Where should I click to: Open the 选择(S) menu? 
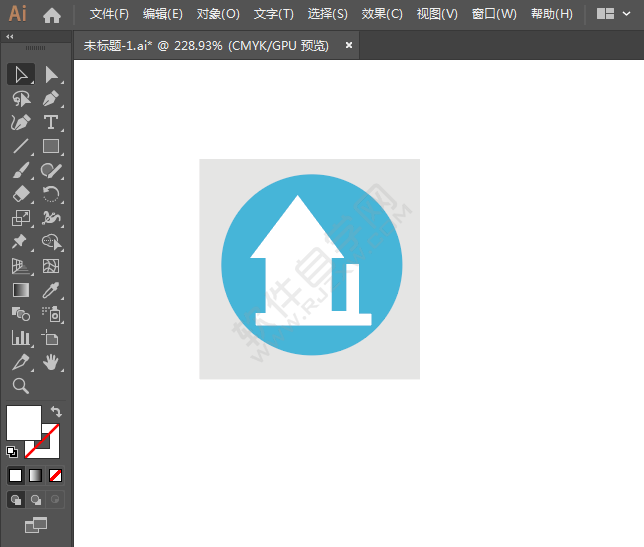328,14
